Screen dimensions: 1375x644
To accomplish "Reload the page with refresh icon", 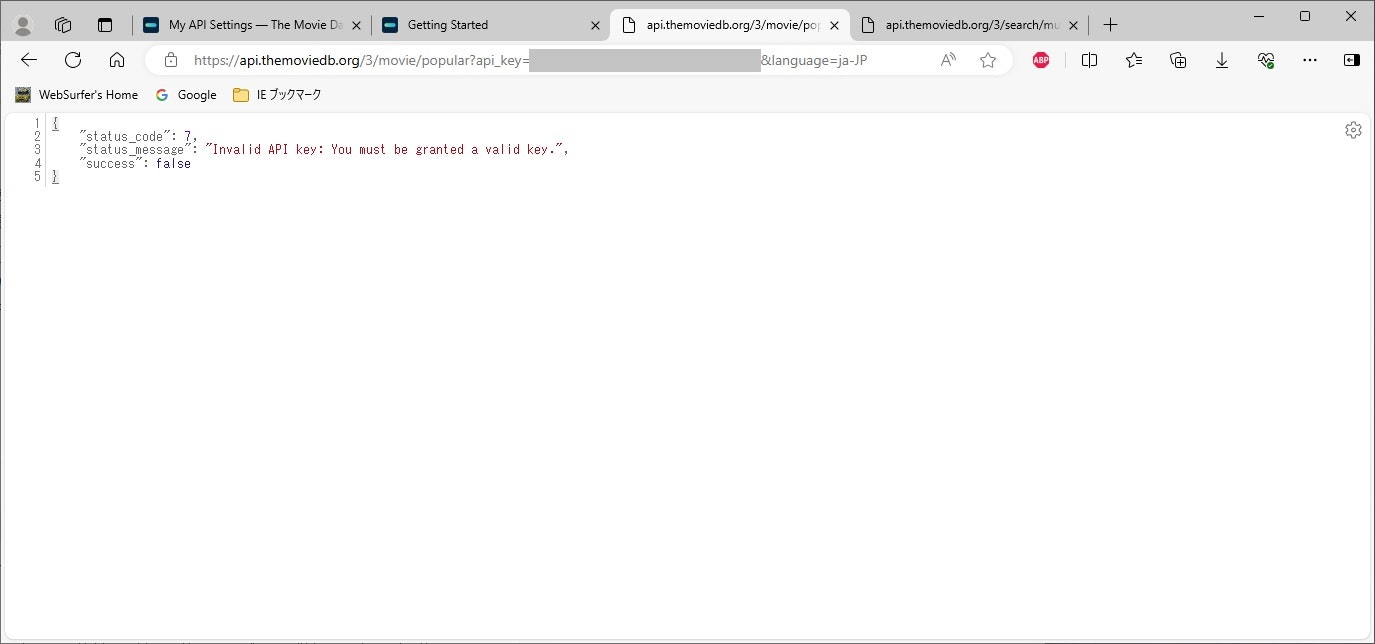I will (73, 60).
